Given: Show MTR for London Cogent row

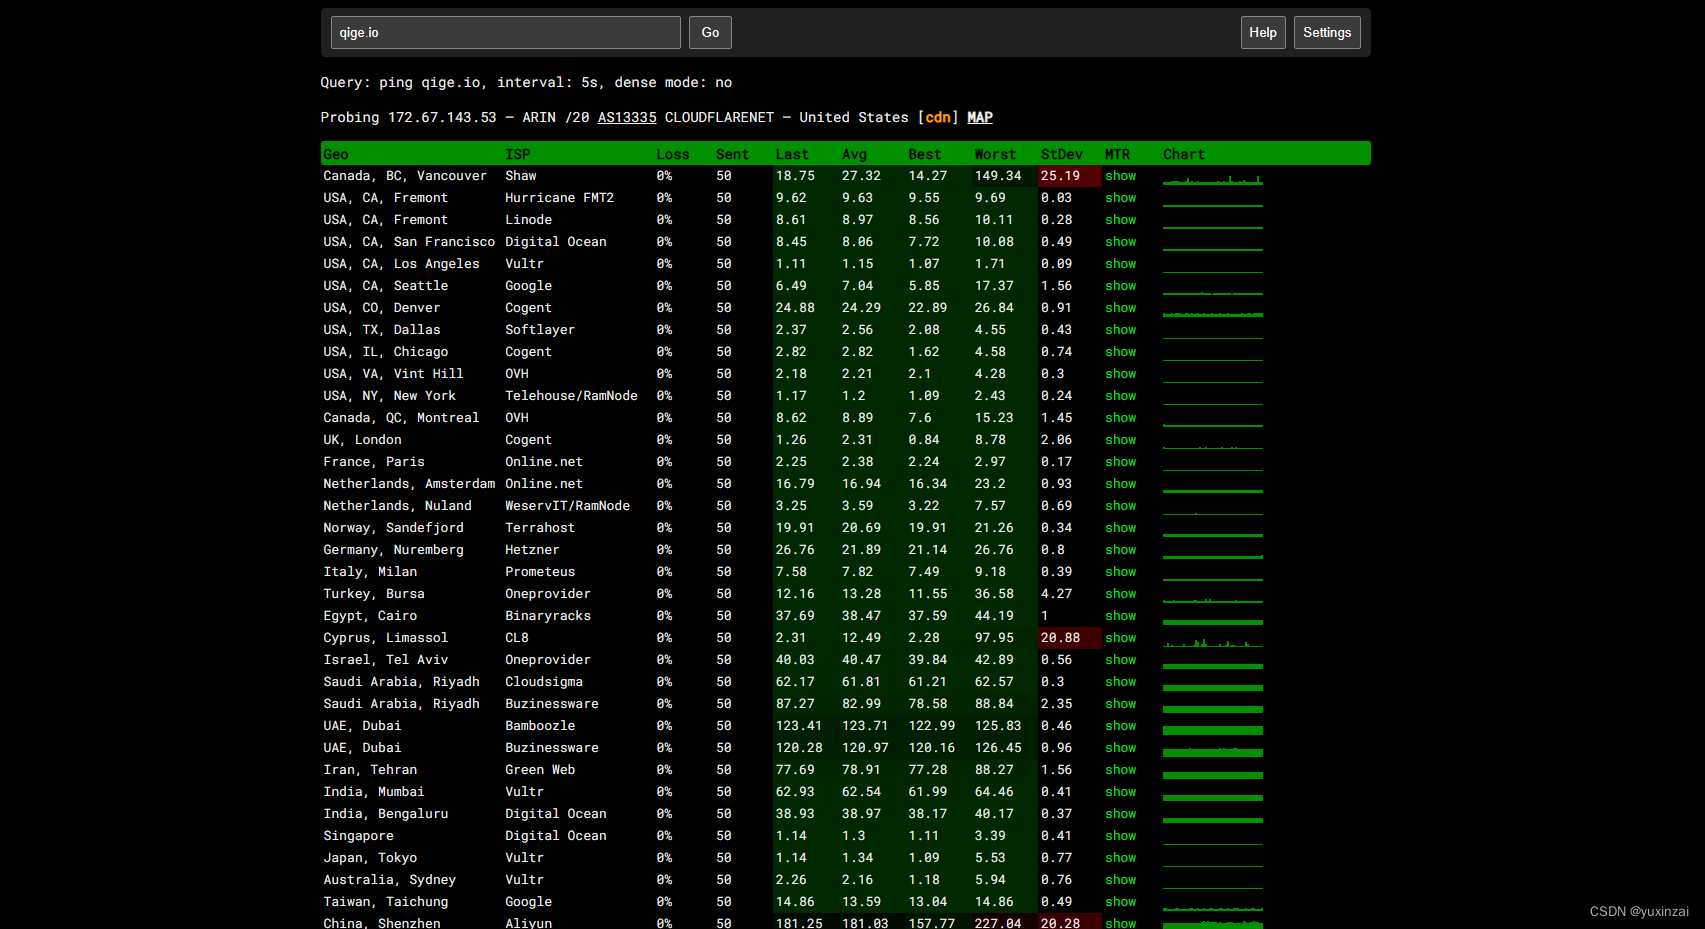Looking at the screenshot, I should 1121,440.
